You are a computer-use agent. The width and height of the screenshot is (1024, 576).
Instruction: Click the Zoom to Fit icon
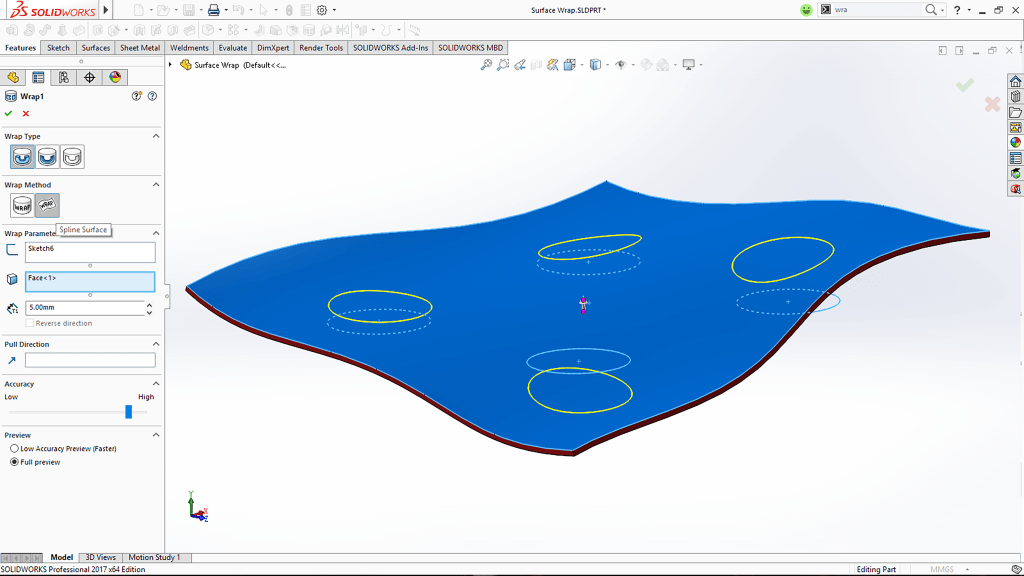point(486,64)
